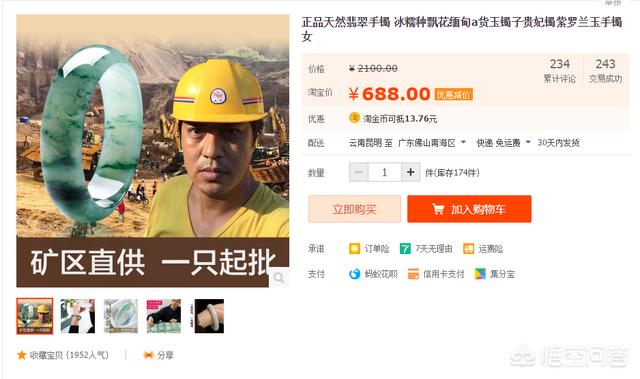Viewport: 640px width, 379px height.
Task: Click the yellow order insurance icon
Action: [354, 248]
